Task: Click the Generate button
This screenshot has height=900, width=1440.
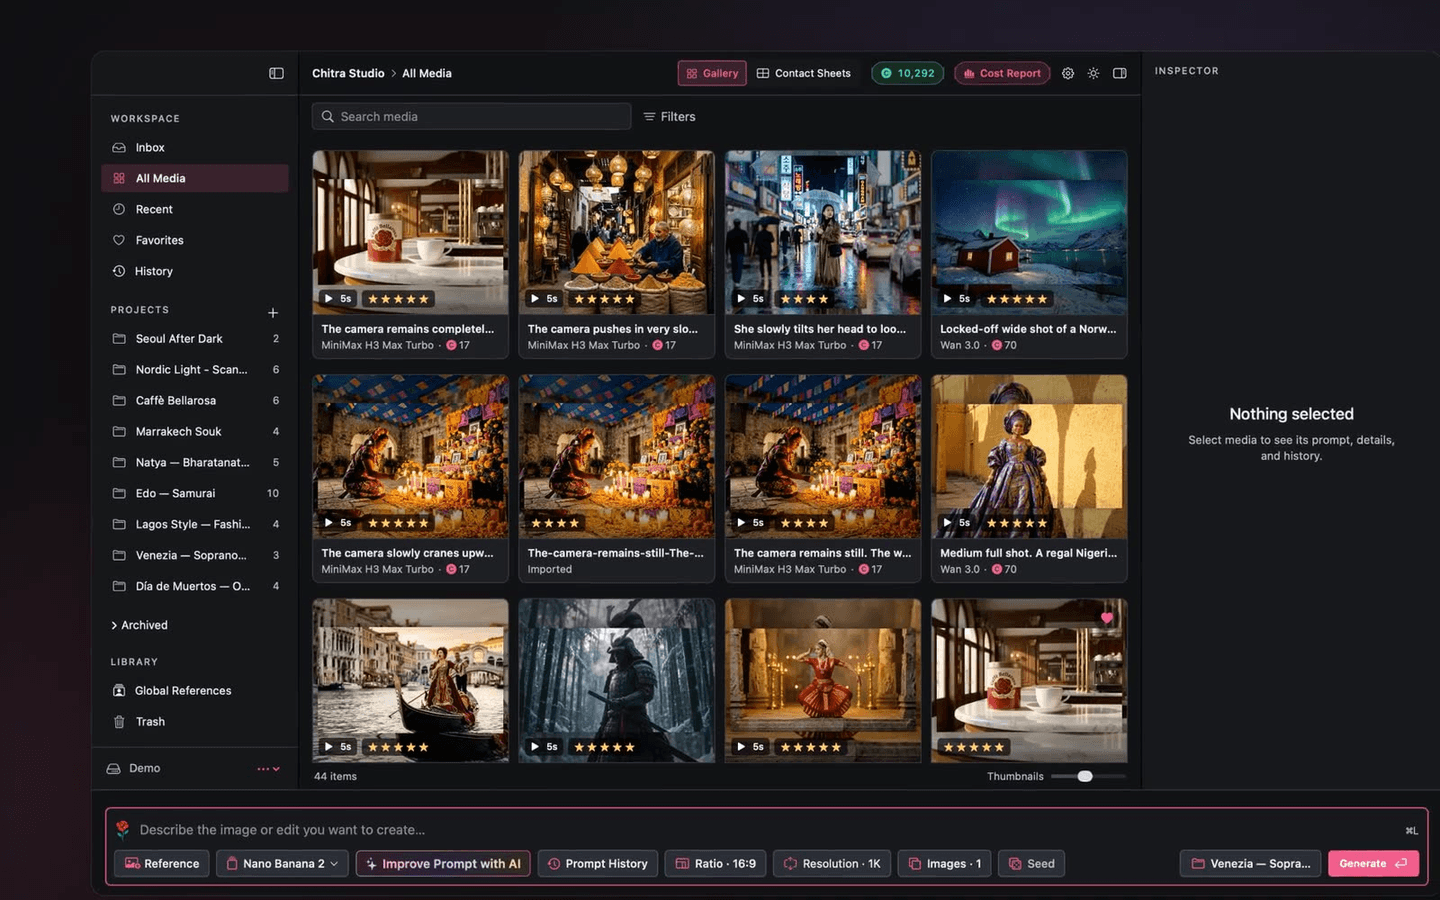Action: [1373, 864]
